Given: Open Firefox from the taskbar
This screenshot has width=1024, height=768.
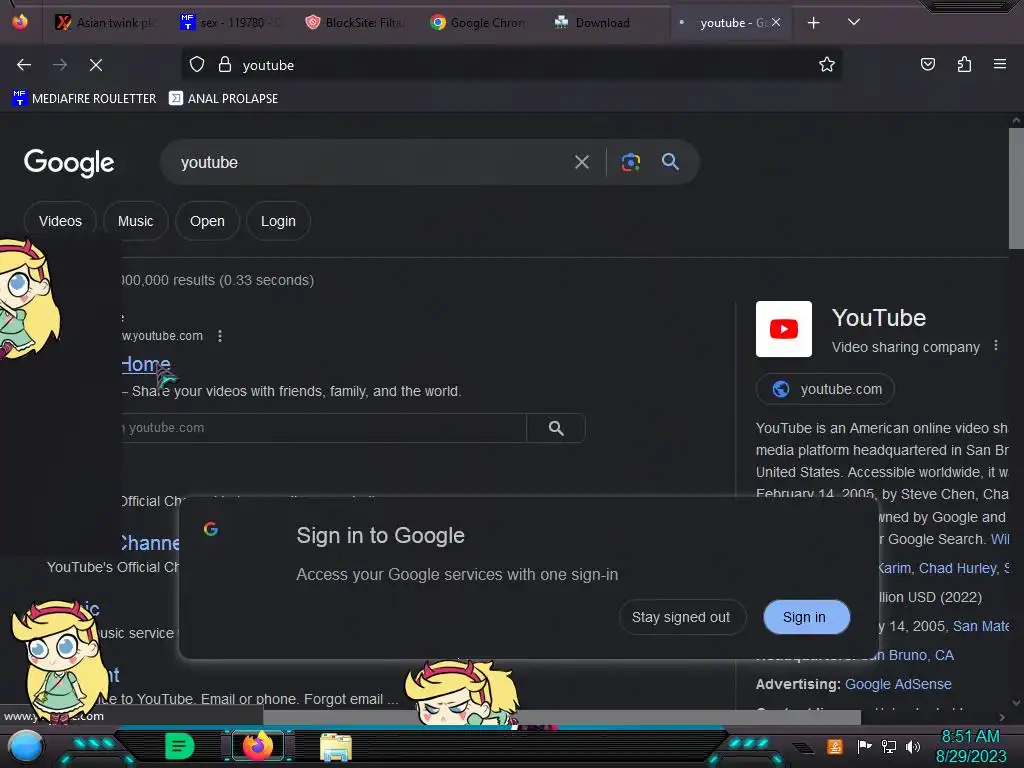Looking at the screenshot, I should tap(258, 746).
